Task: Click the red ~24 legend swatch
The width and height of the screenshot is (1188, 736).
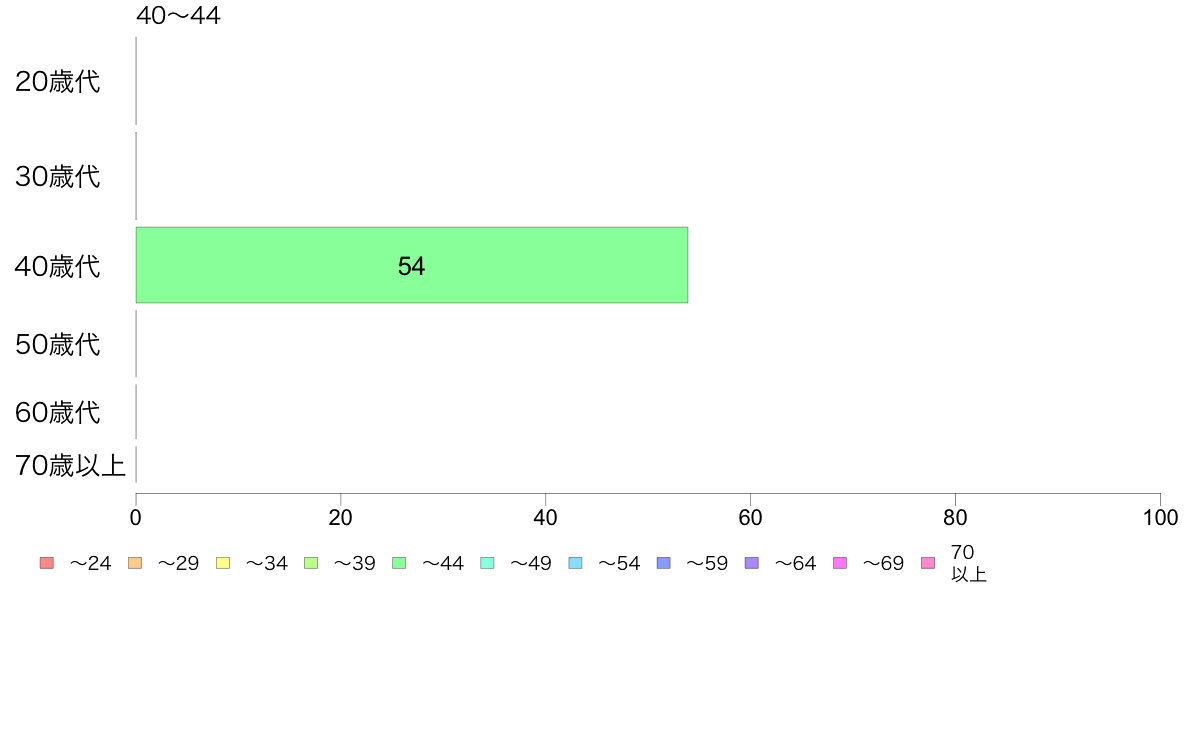Action: coord(47,563)
